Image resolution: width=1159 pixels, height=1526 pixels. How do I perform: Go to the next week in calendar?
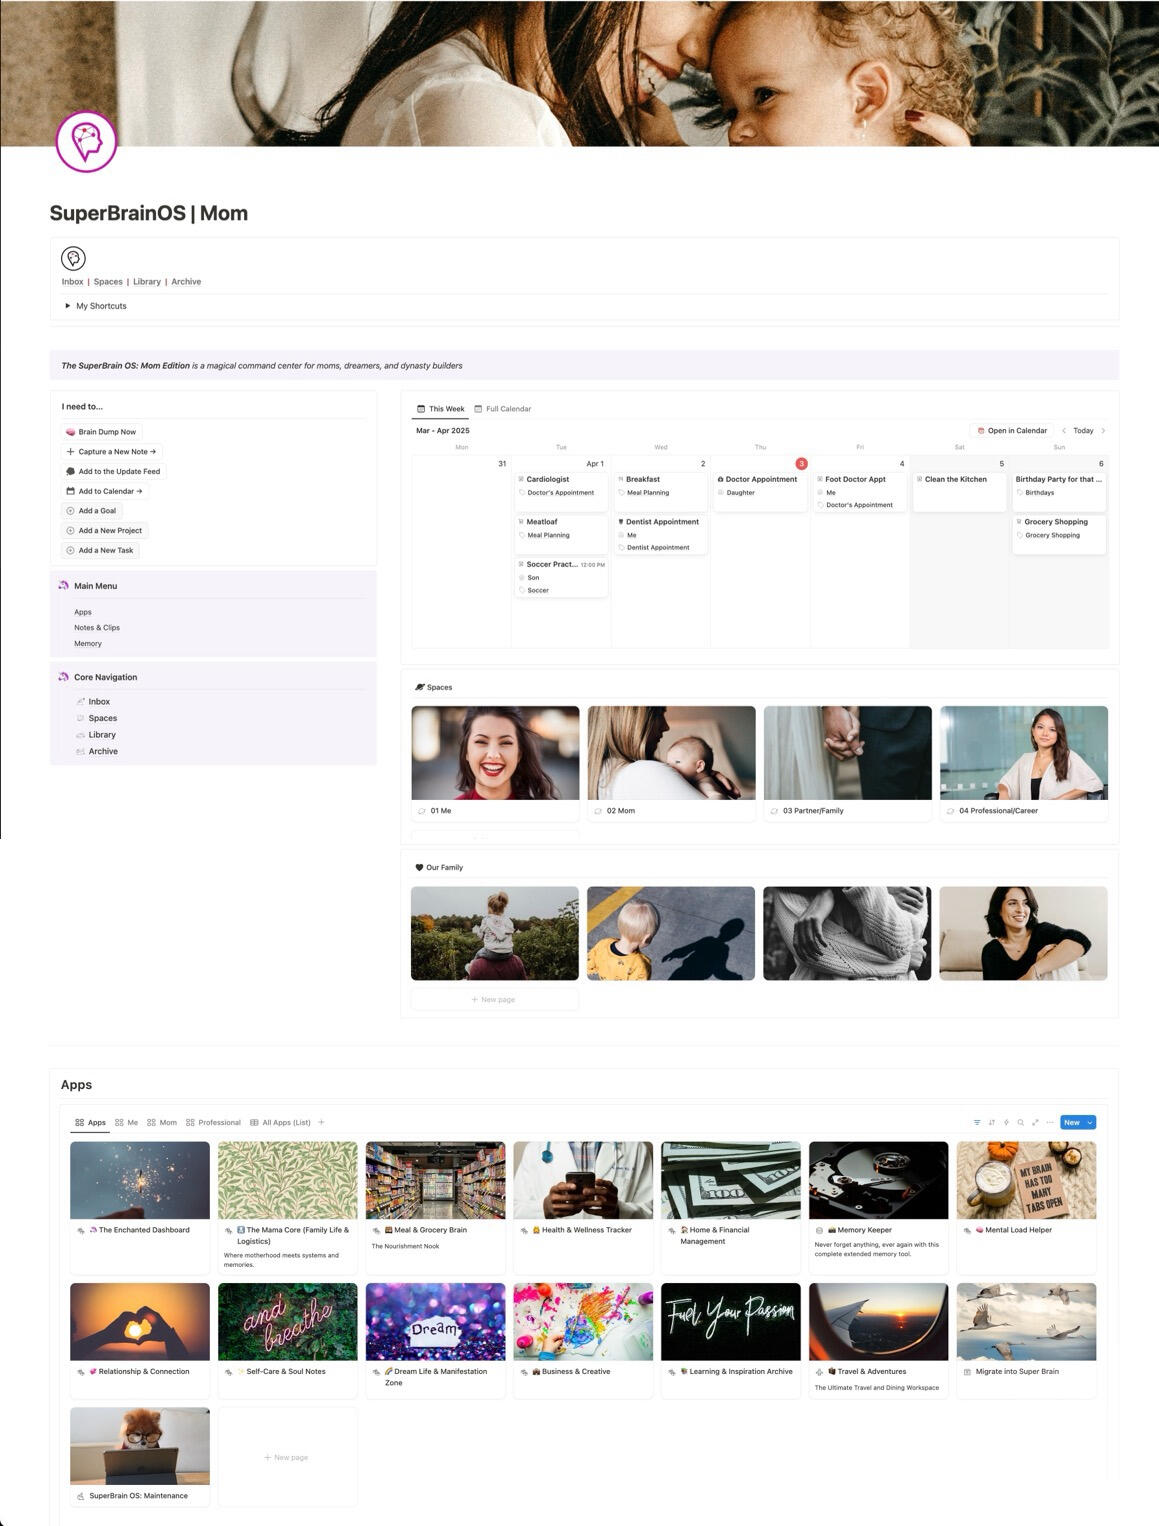(1103, 431)
